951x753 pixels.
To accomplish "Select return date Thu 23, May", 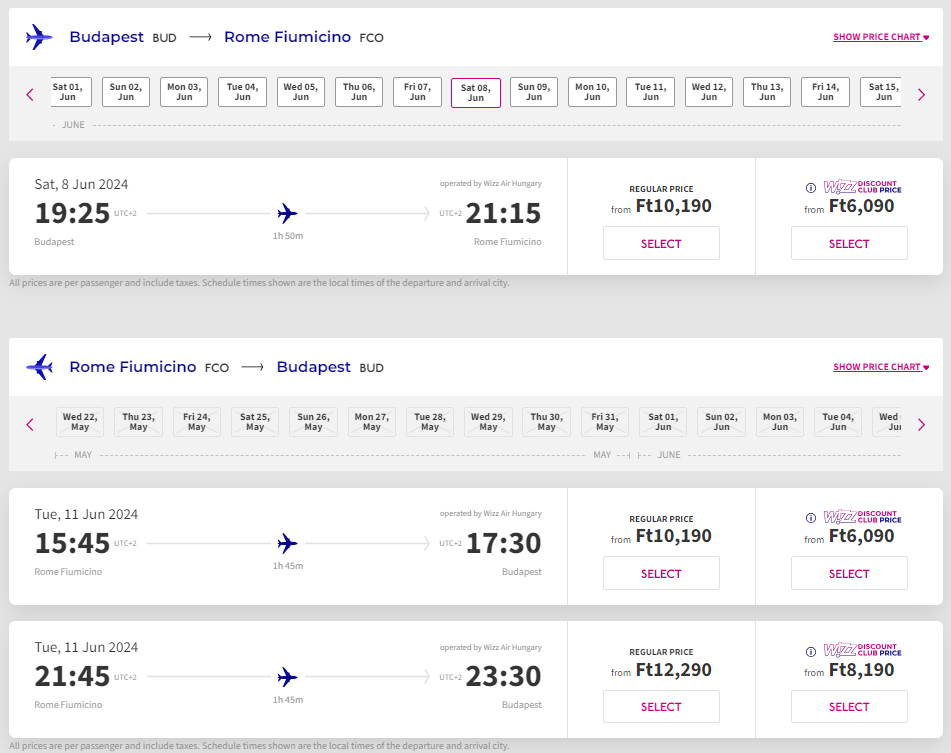I will pos(138,422).
